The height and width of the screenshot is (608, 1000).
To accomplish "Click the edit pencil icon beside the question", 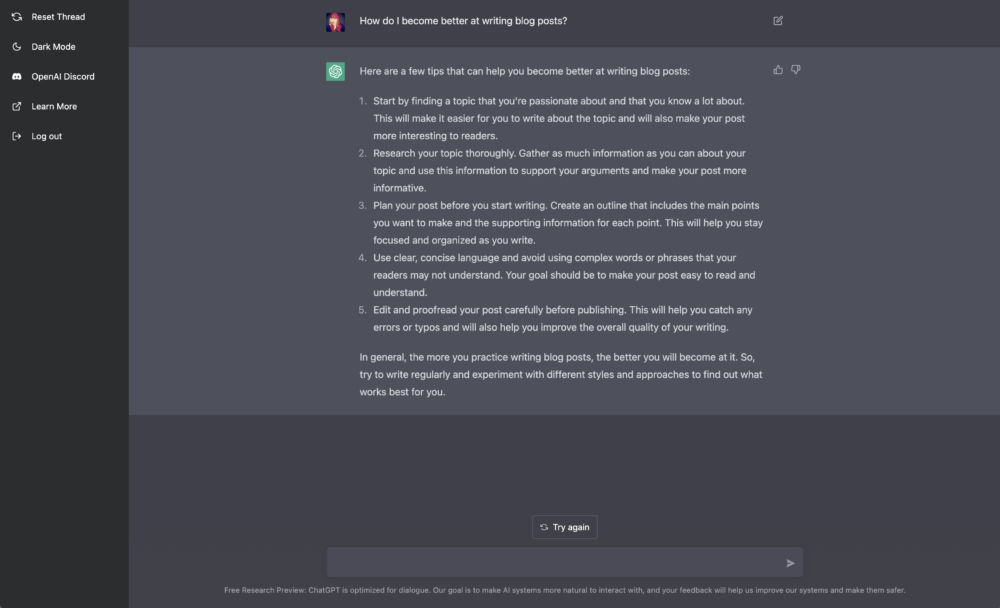I will [x=777, y=20].
